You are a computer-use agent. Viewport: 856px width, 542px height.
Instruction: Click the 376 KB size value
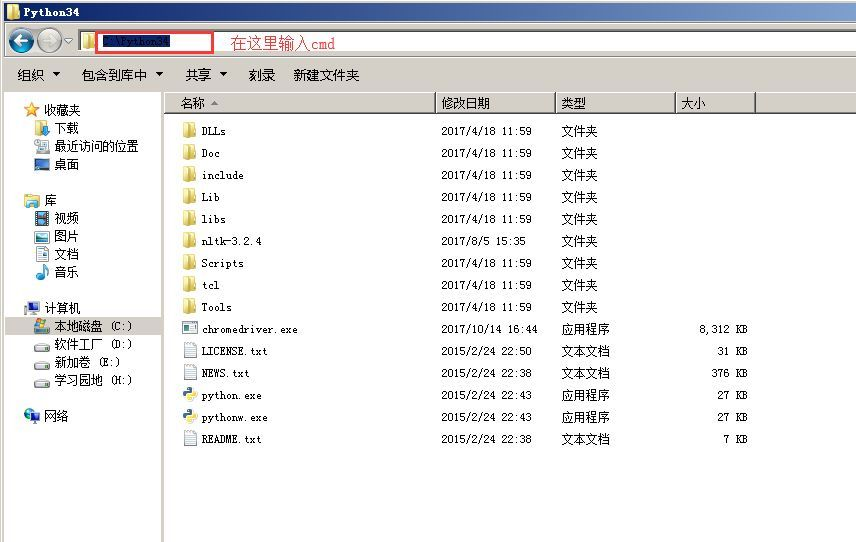(x=729, y=373)
